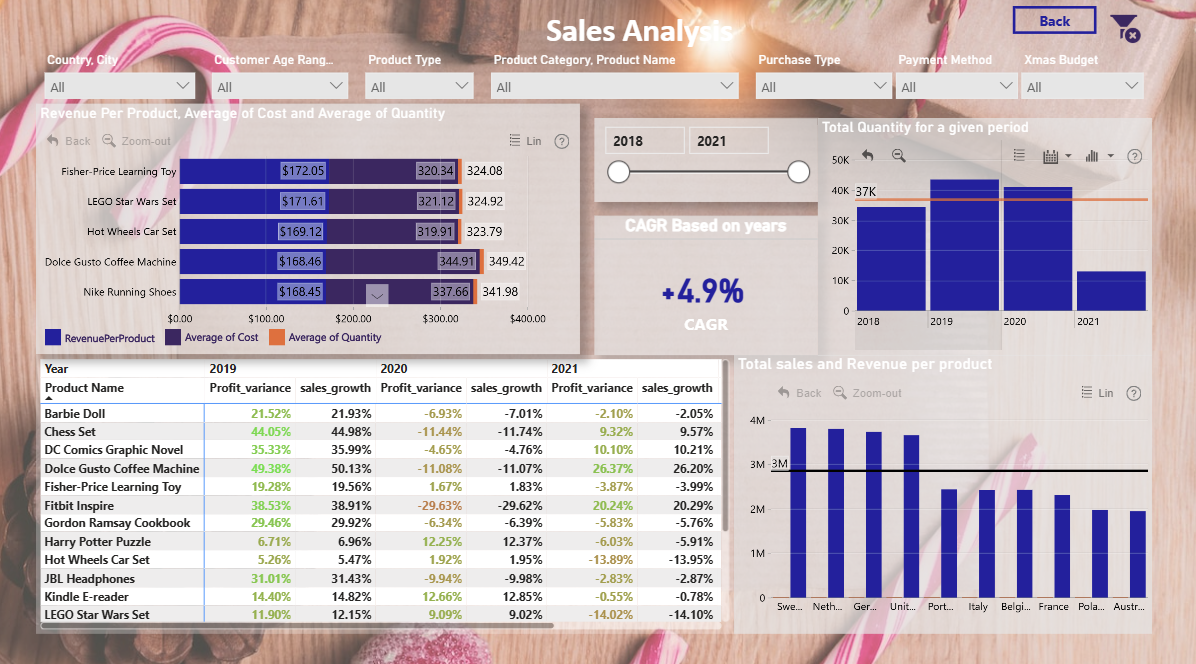Screen dimensions: 1196x664
Task: Select the Barbie Doll table row
Action: tap(380, 413)
